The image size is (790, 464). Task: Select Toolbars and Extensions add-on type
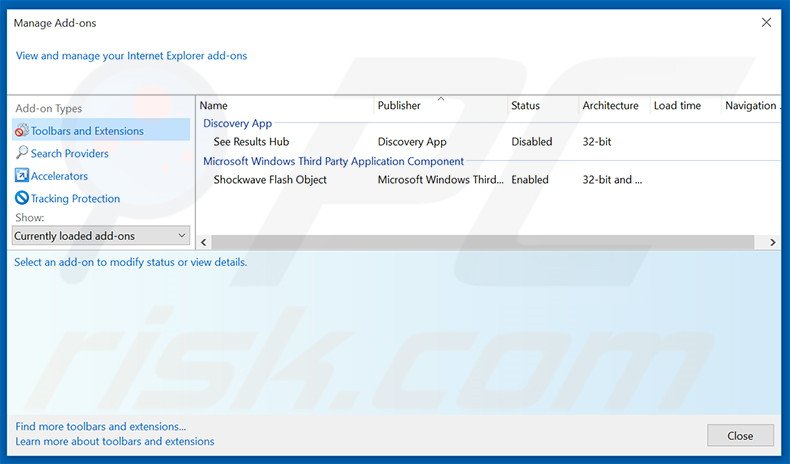click(101, 130)
